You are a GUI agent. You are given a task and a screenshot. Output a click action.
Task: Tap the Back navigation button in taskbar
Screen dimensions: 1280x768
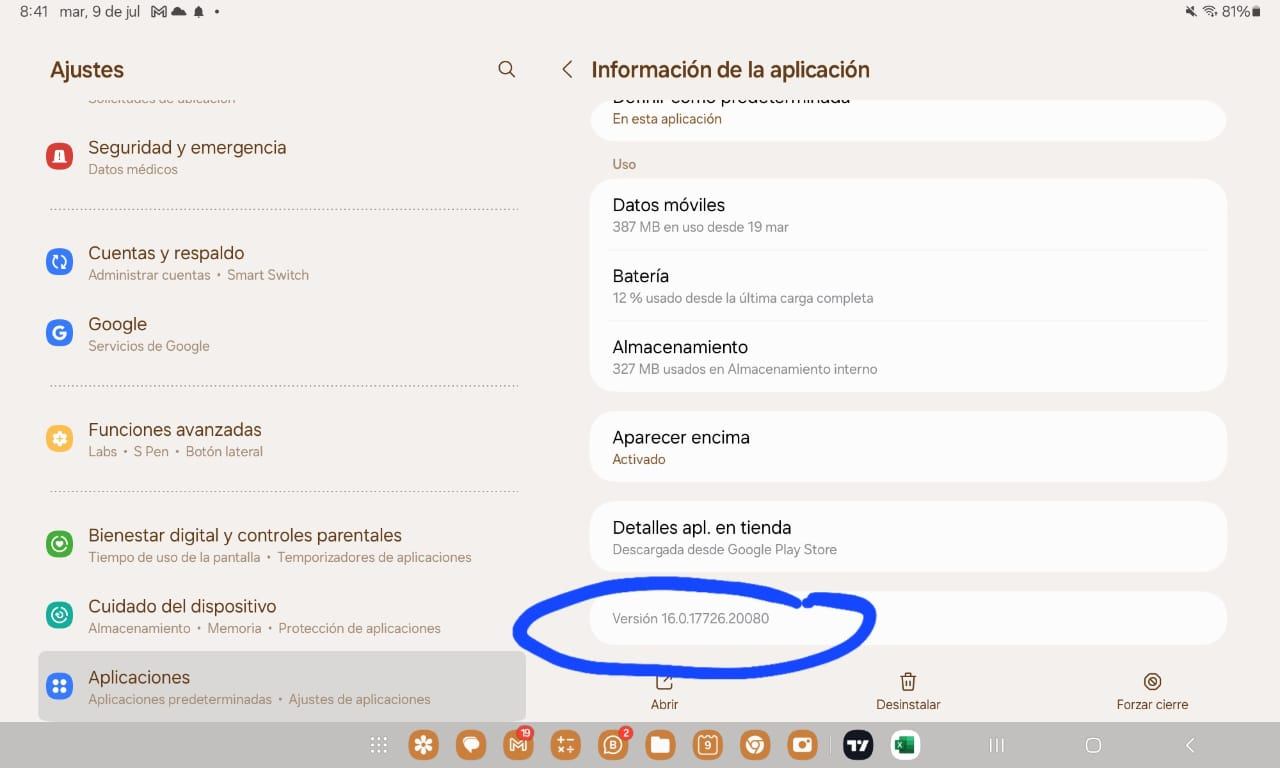click(x=1190, y=745)
